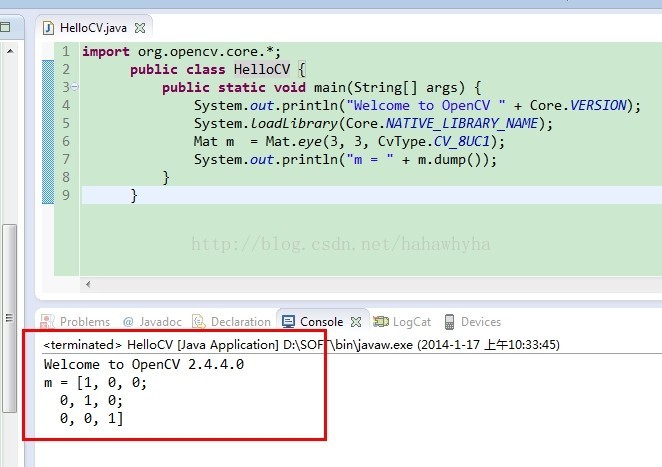Click the left panel scroll up arrow
Screen dimensions: 662x467
point(11,51)
